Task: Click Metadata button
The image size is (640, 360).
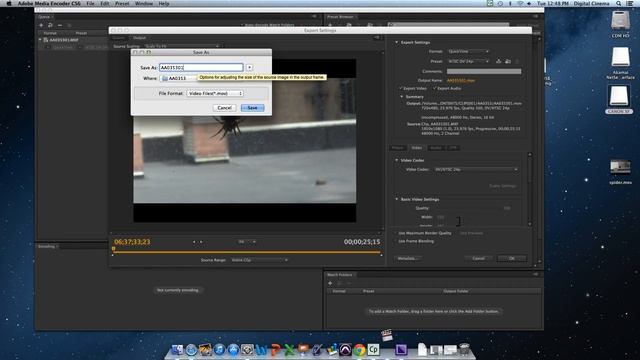Action: [x=408, y=258]
